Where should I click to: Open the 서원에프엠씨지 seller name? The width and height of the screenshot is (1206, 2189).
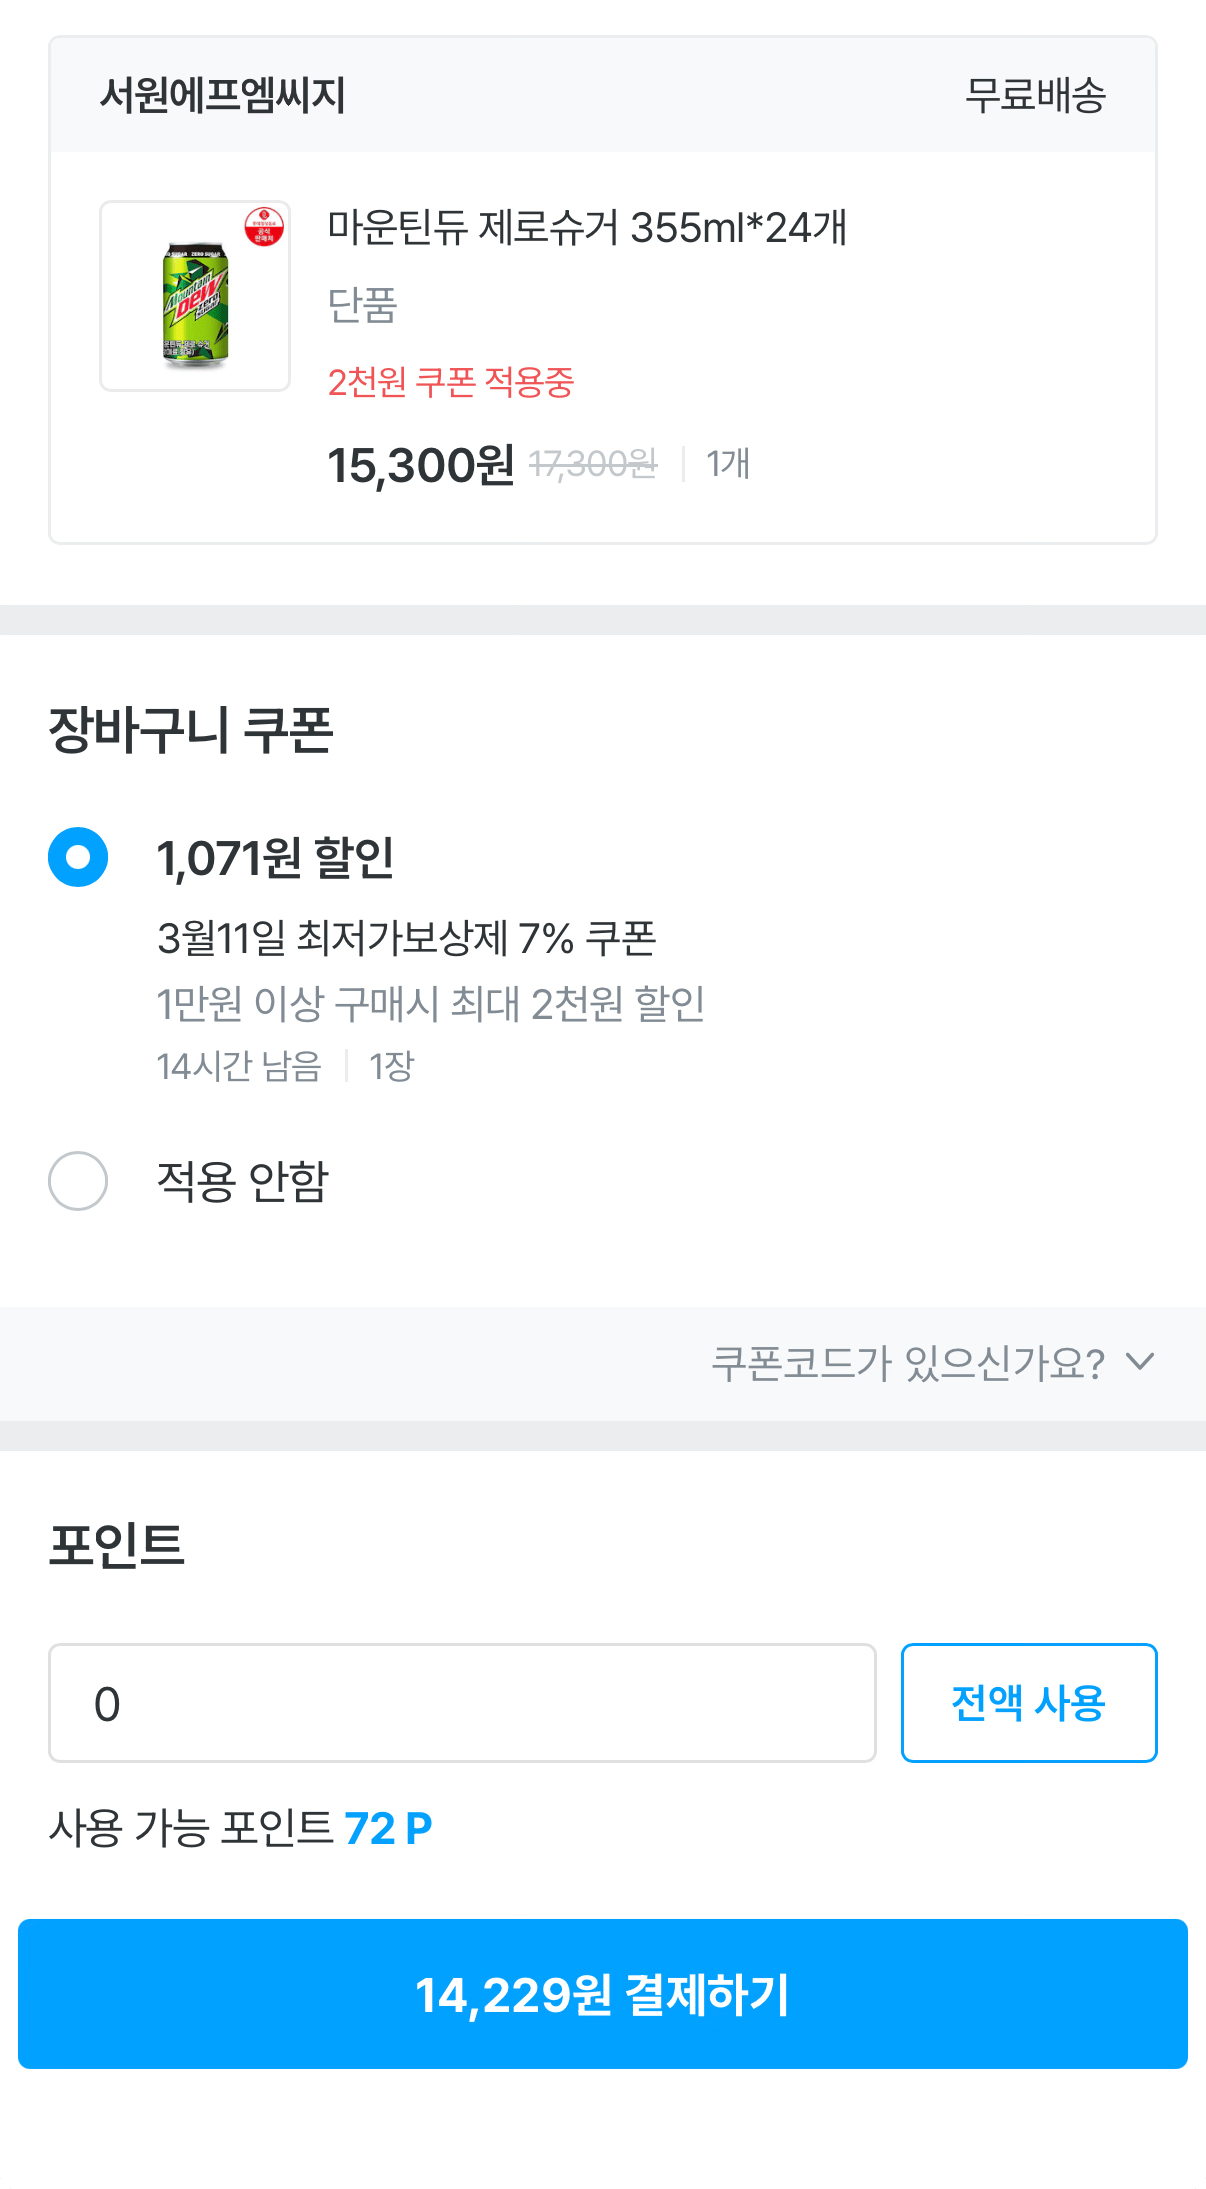click(x=223, y=96)
